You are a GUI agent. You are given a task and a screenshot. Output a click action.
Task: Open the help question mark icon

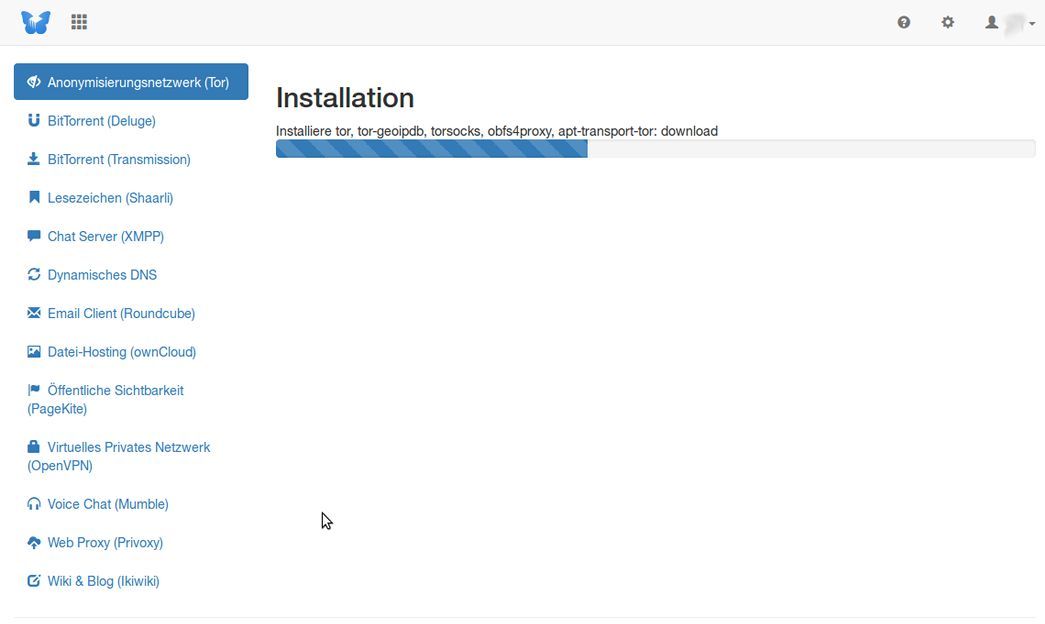pyautogui.click(x=904, y=22)
